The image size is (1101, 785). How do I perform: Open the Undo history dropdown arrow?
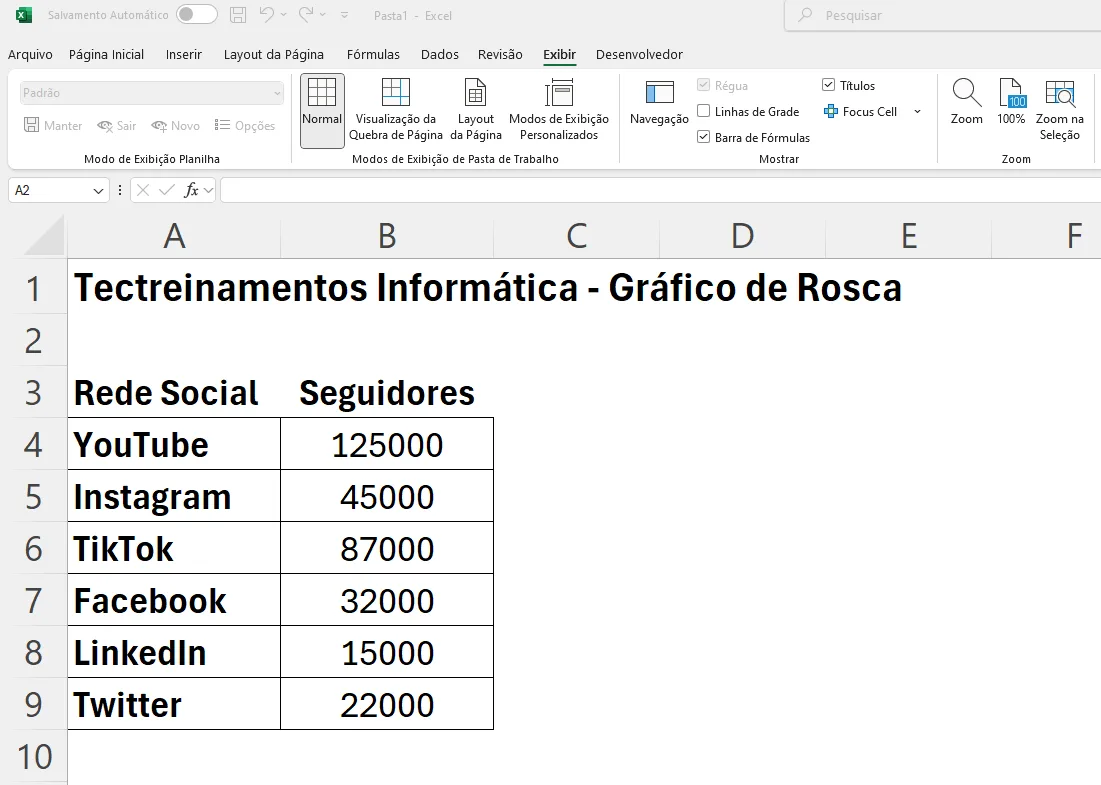coord(283,15)
